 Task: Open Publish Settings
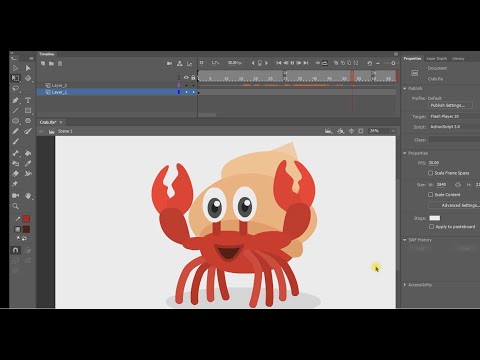coord(451,105)
